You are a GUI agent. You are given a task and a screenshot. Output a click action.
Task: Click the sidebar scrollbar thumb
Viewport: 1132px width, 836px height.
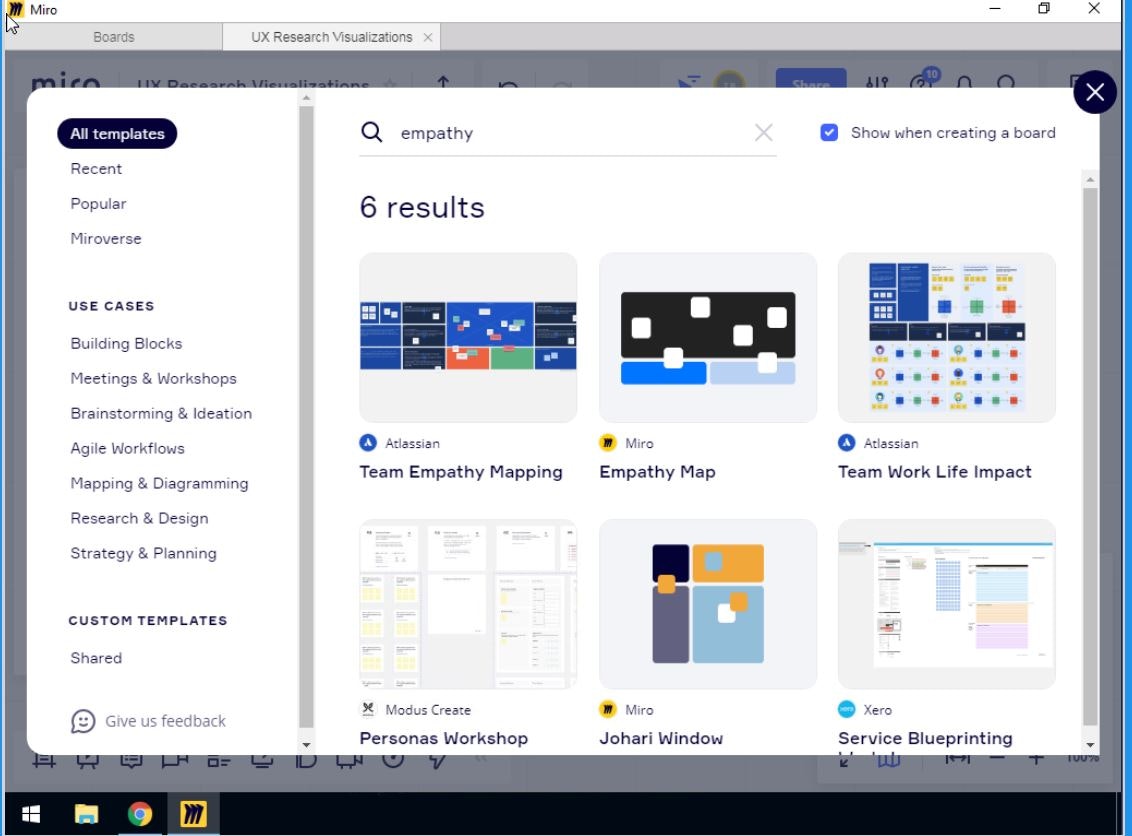pos(306,417)
